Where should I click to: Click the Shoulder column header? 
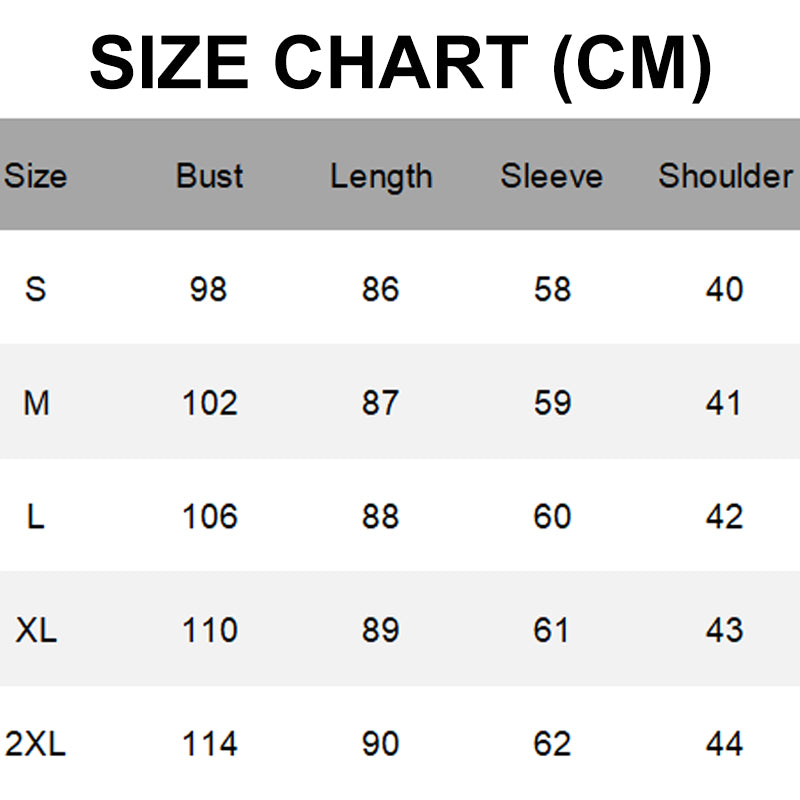pos(725,176)
